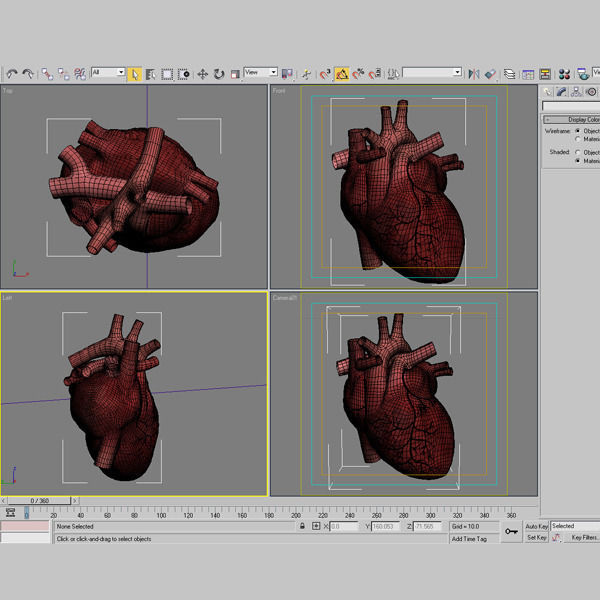The width and height of the screenshot is (600, 600).
Task: Click the Edit Named Selection Sets icon
Action: tap(393, 74)
